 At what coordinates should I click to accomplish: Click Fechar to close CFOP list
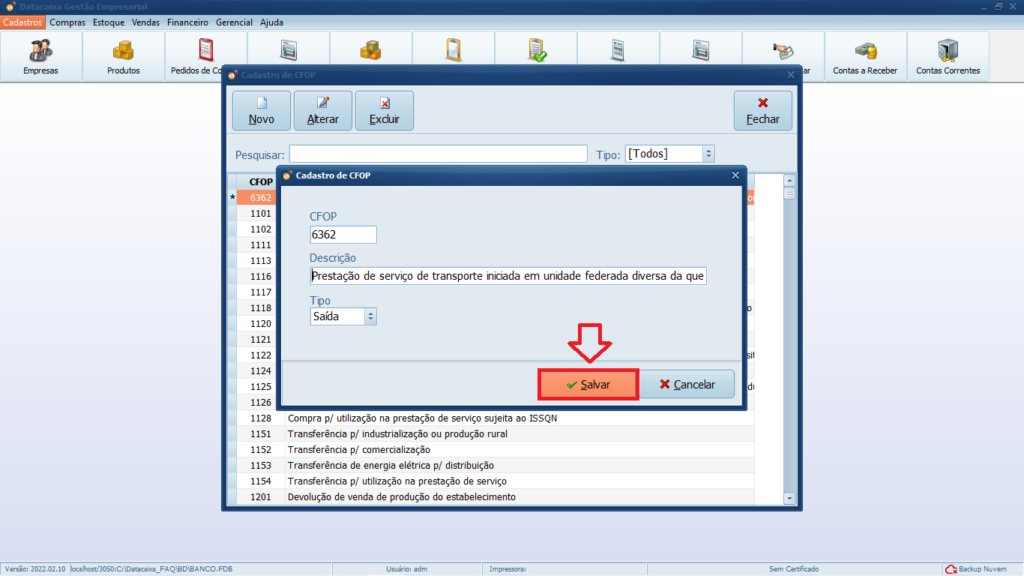[762, 110]
